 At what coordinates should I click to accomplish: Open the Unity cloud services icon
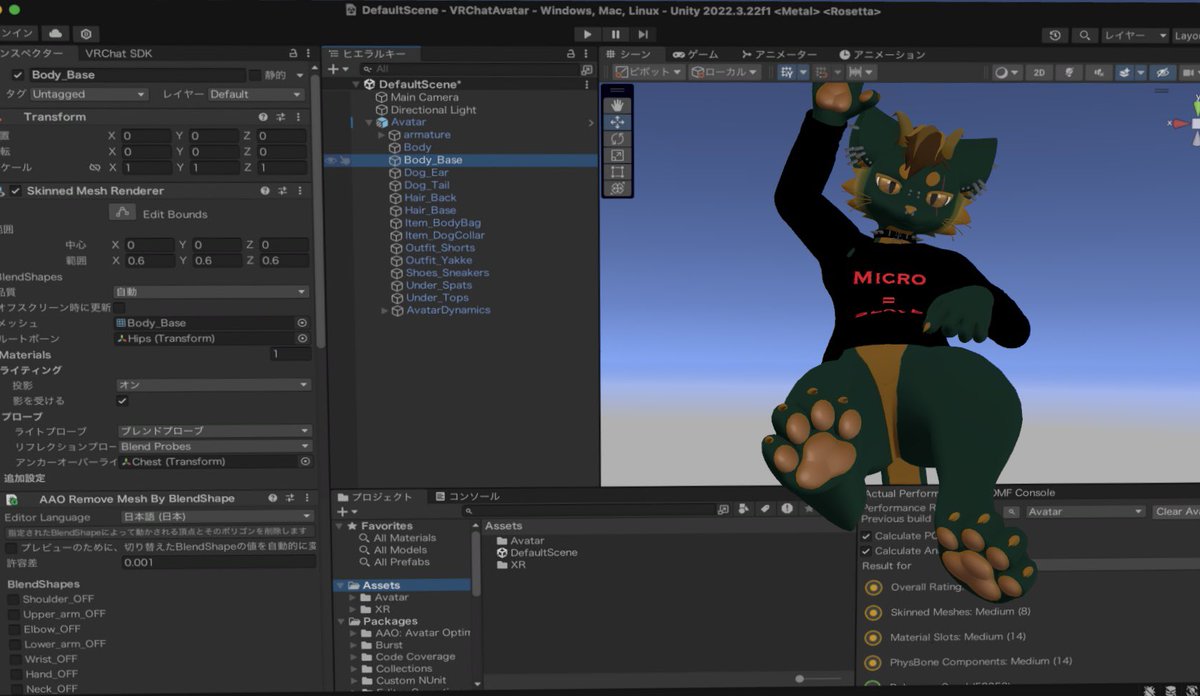54,34
